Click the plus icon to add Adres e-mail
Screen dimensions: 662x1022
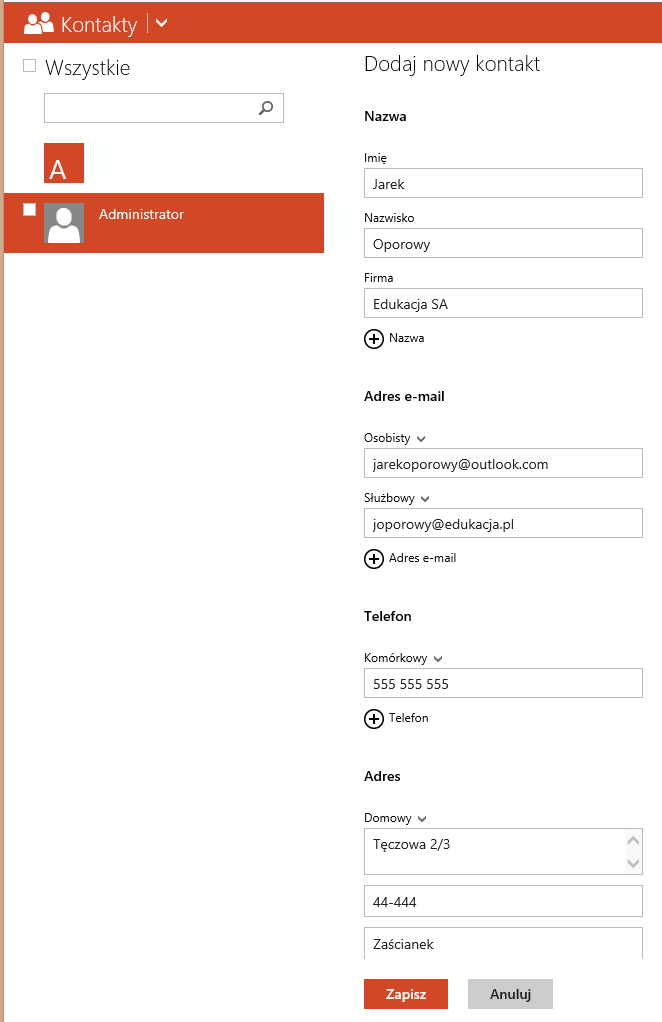coord(374,559)
